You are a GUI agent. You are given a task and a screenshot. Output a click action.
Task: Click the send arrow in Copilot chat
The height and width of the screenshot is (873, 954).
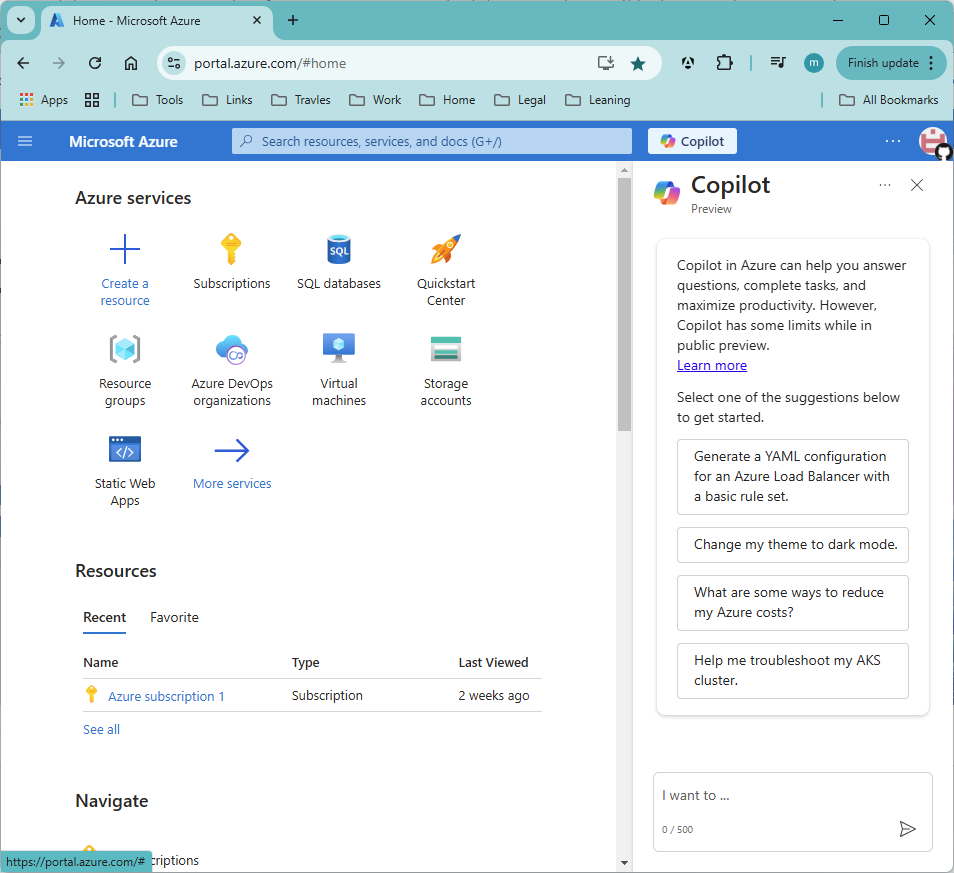(x=907, y=829)
